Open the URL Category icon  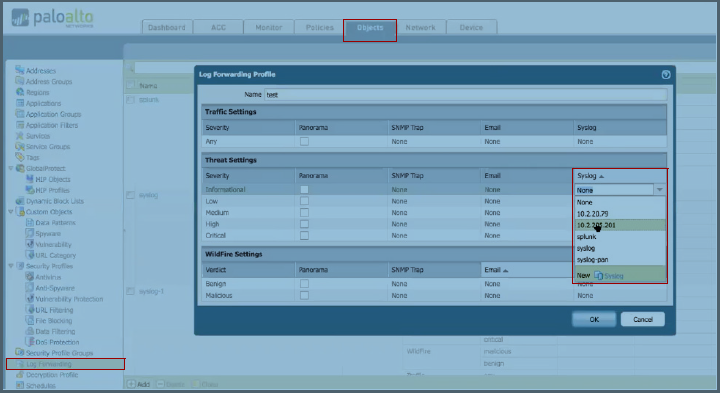pyautogui.click(x=30, y=255)
